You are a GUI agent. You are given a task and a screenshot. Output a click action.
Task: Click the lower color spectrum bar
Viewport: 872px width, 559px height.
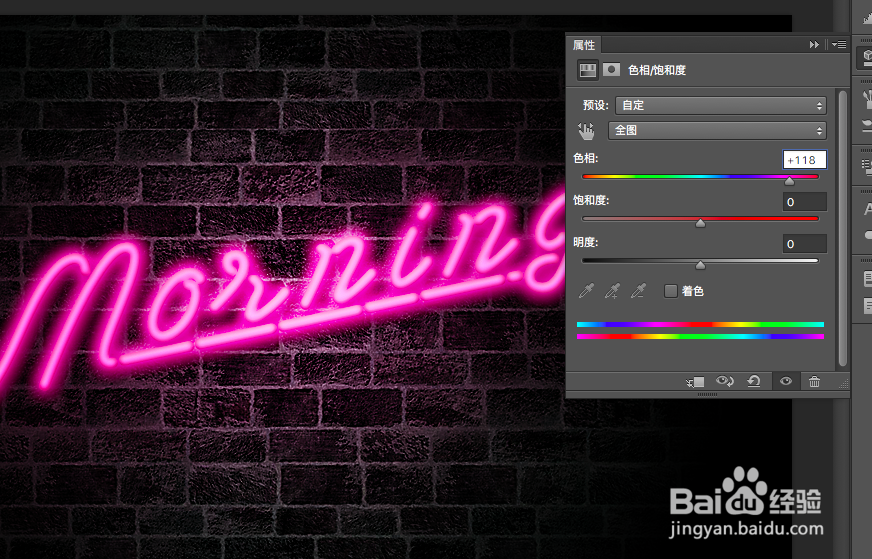pos(700,337)
